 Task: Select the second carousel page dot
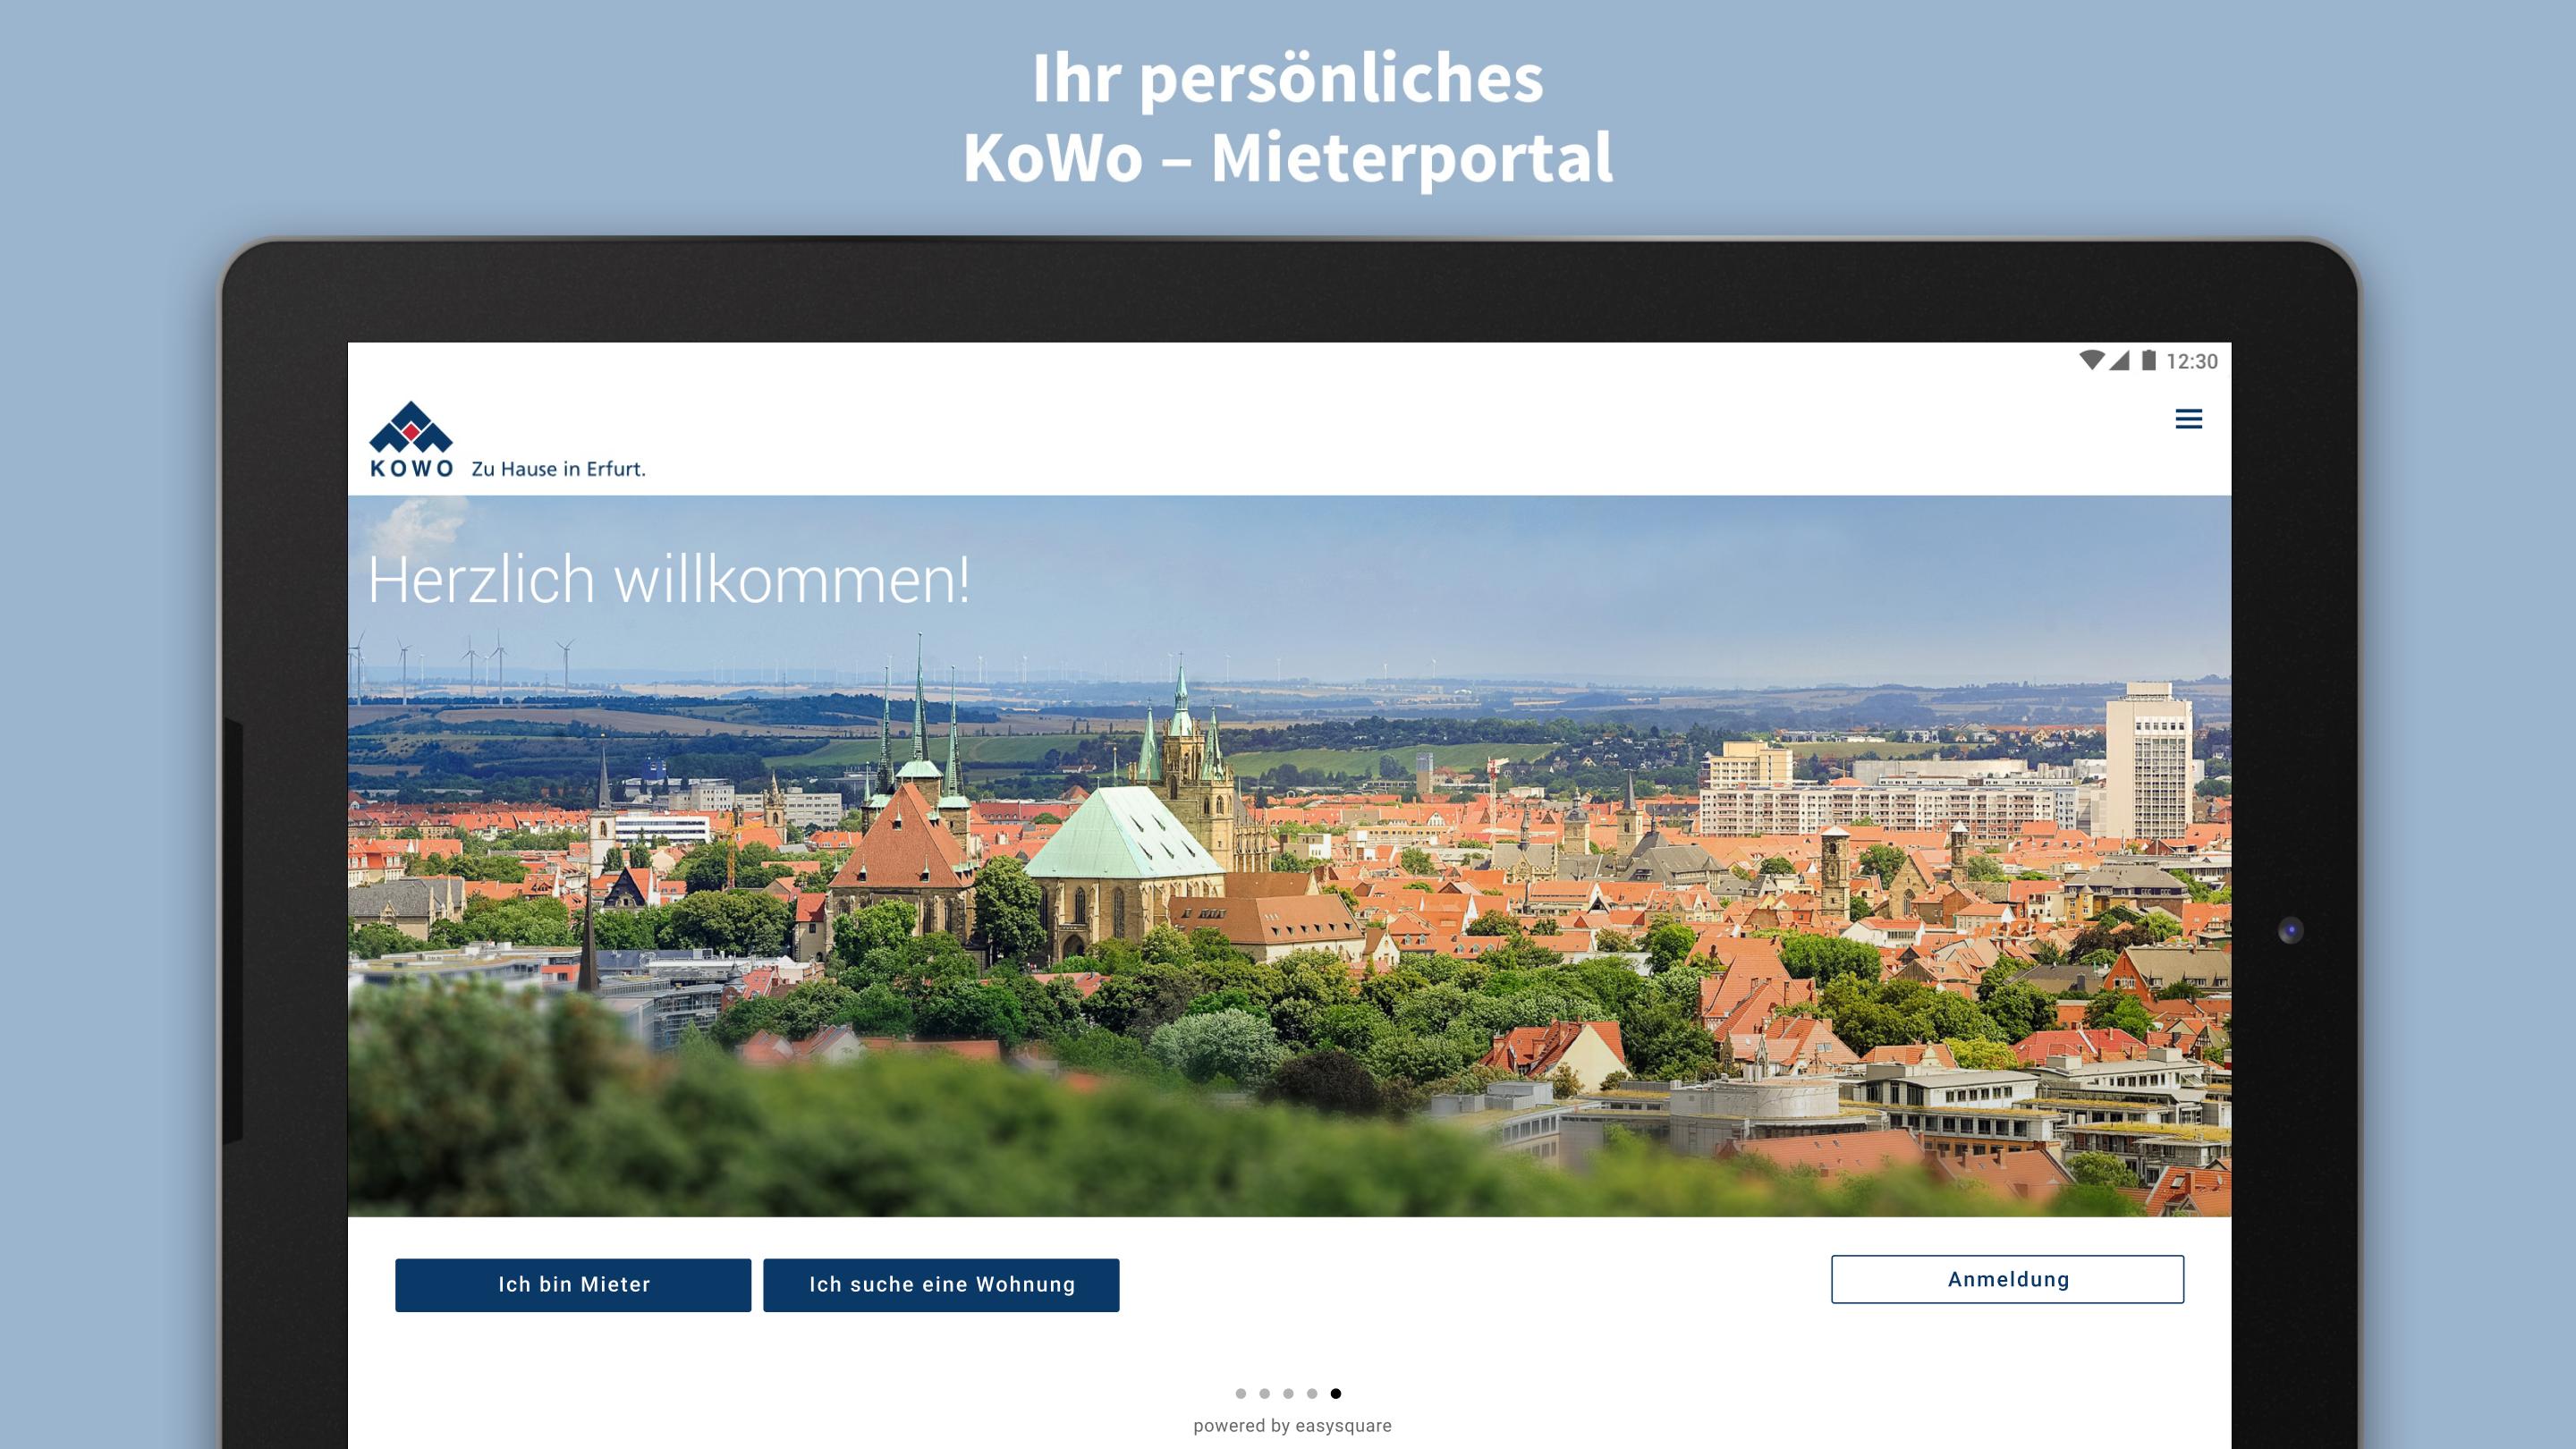(1264, 1393)
